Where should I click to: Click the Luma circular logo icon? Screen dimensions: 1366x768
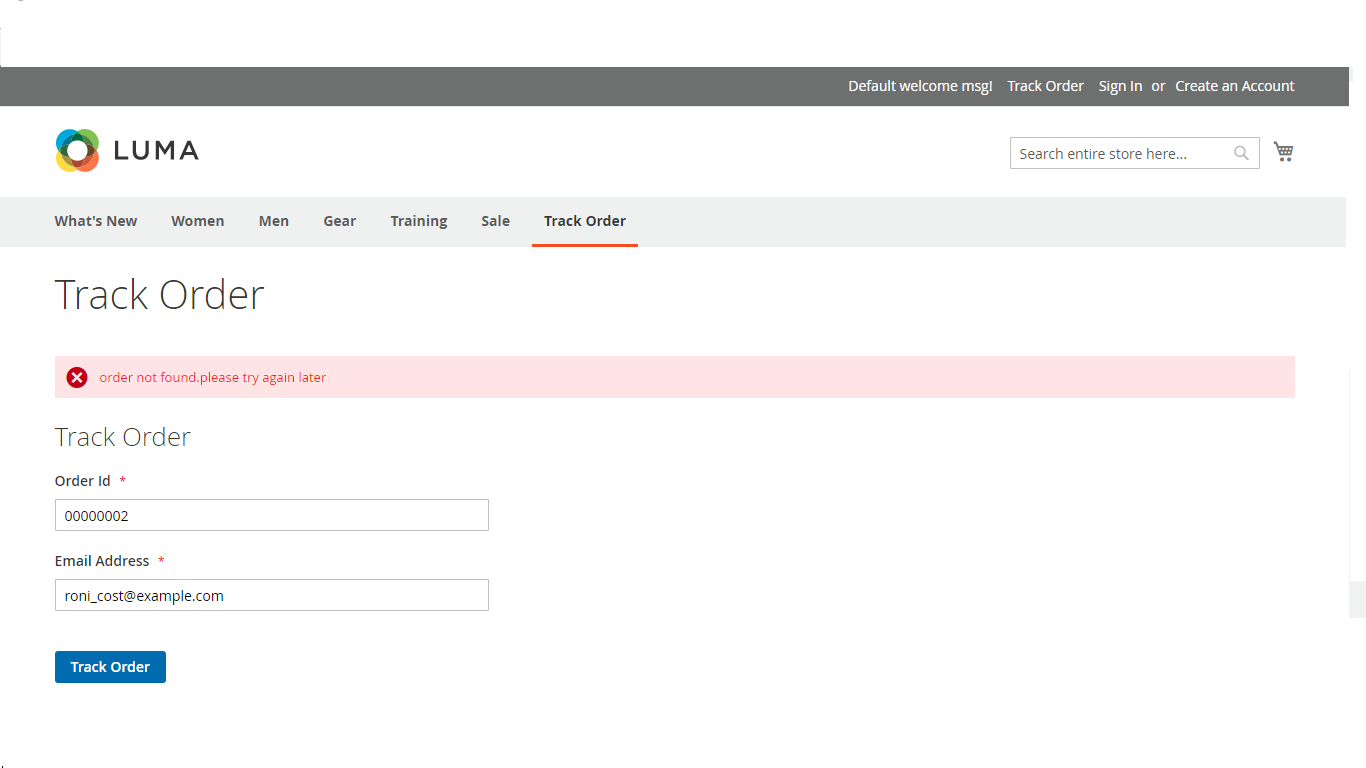(77, 150)
